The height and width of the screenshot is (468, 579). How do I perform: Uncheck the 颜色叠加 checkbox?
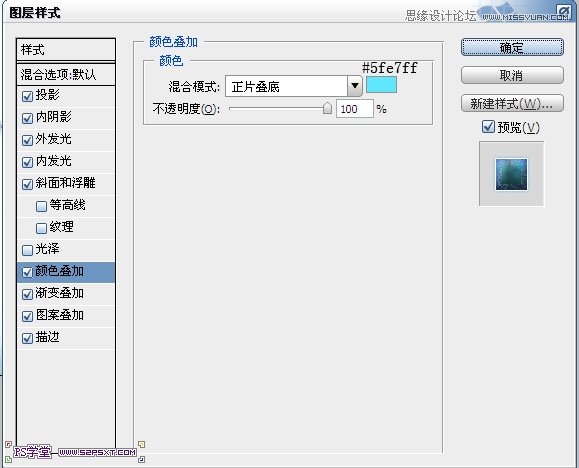[x=27, y=272]
